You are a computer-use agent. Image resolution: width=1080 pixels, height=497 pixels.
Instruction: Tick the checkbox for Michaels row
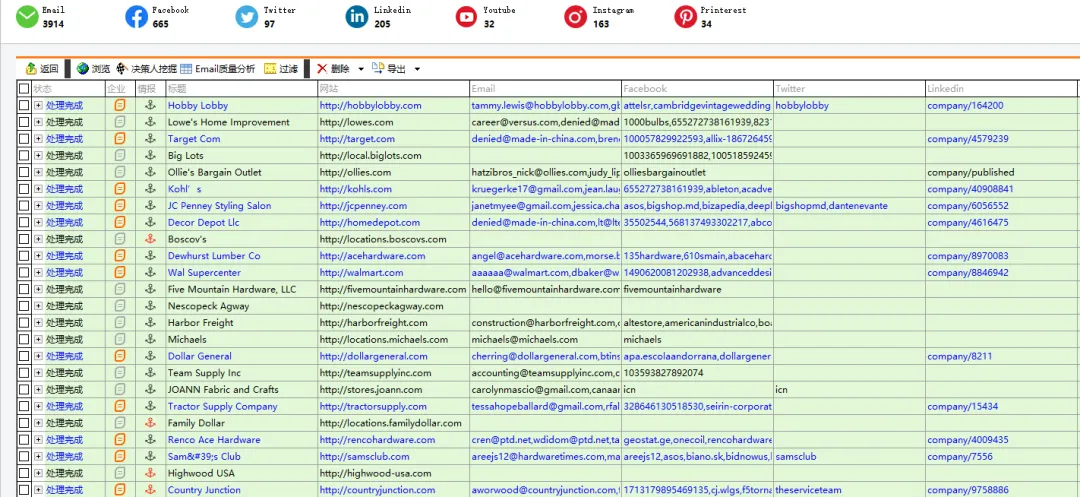(24, 339)
